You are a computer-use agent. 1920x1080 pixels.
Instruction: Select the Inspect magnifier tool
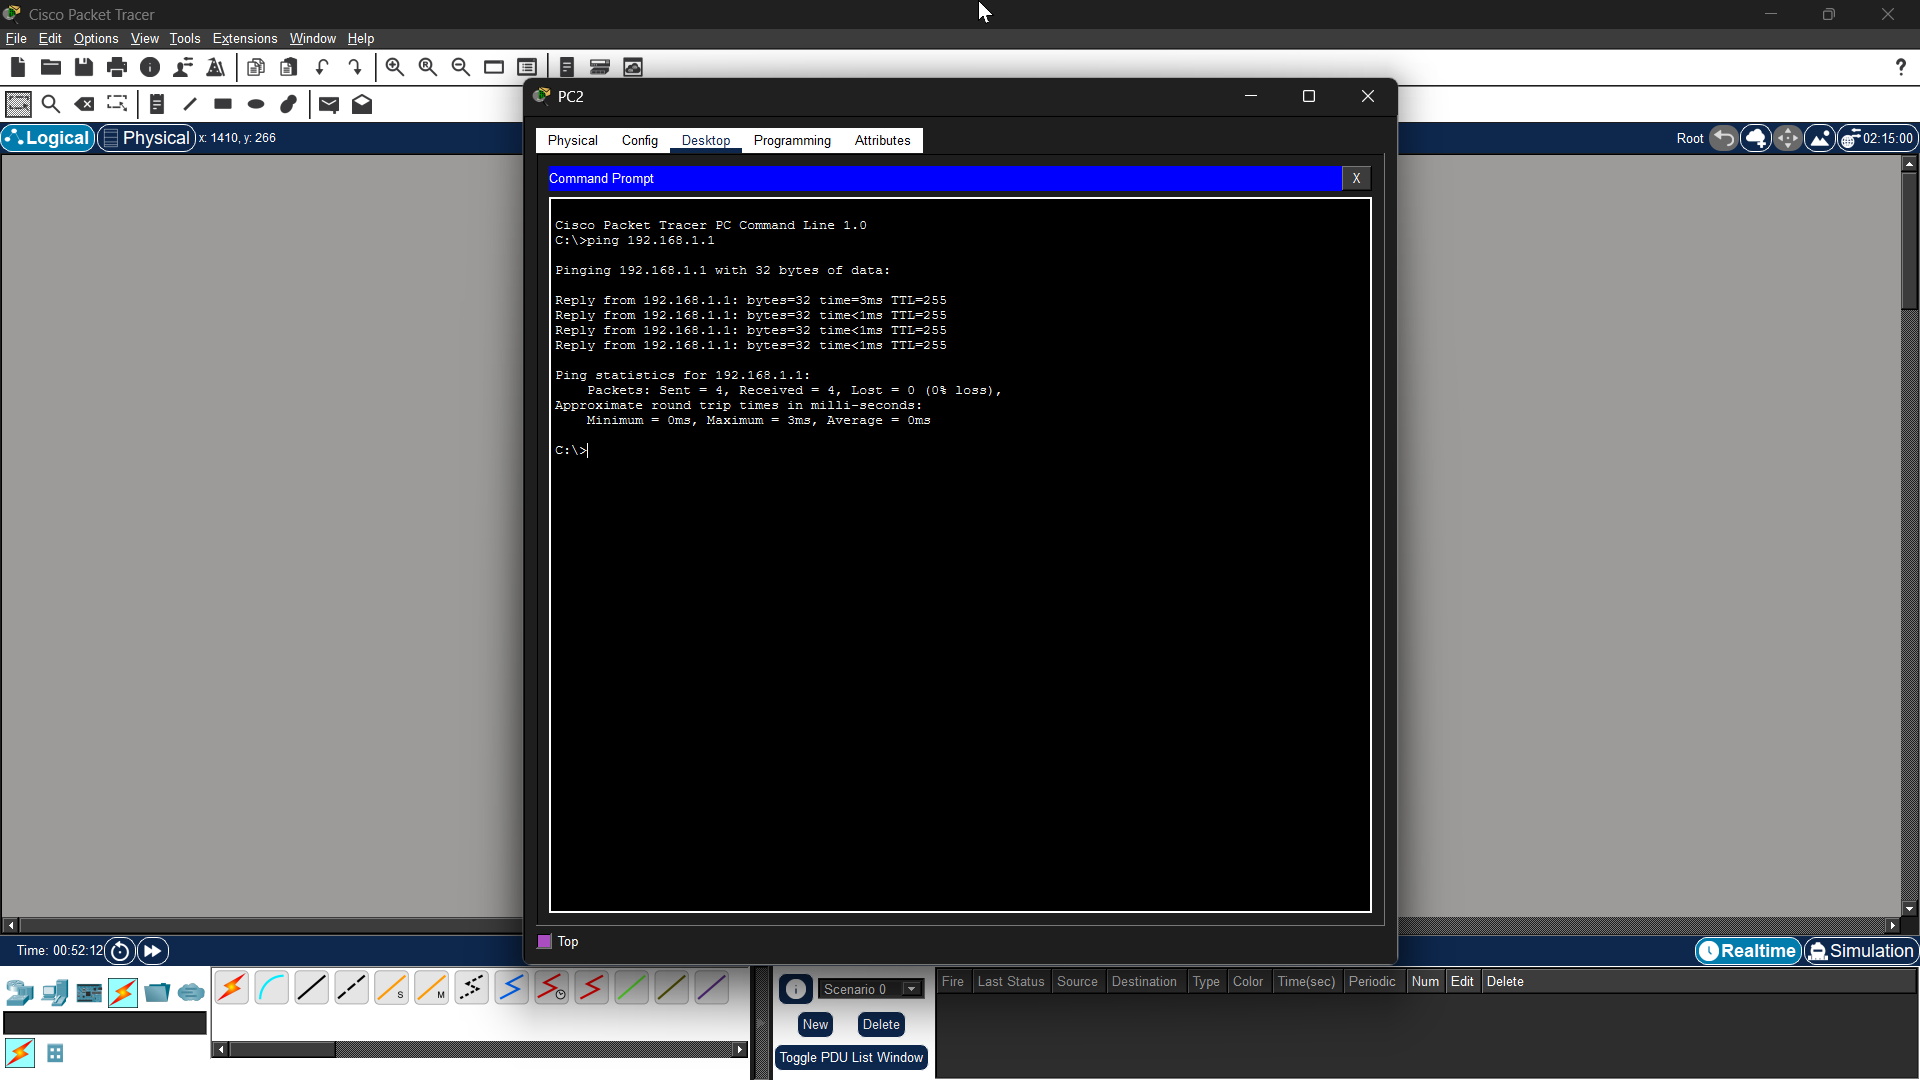click(51, 104)
